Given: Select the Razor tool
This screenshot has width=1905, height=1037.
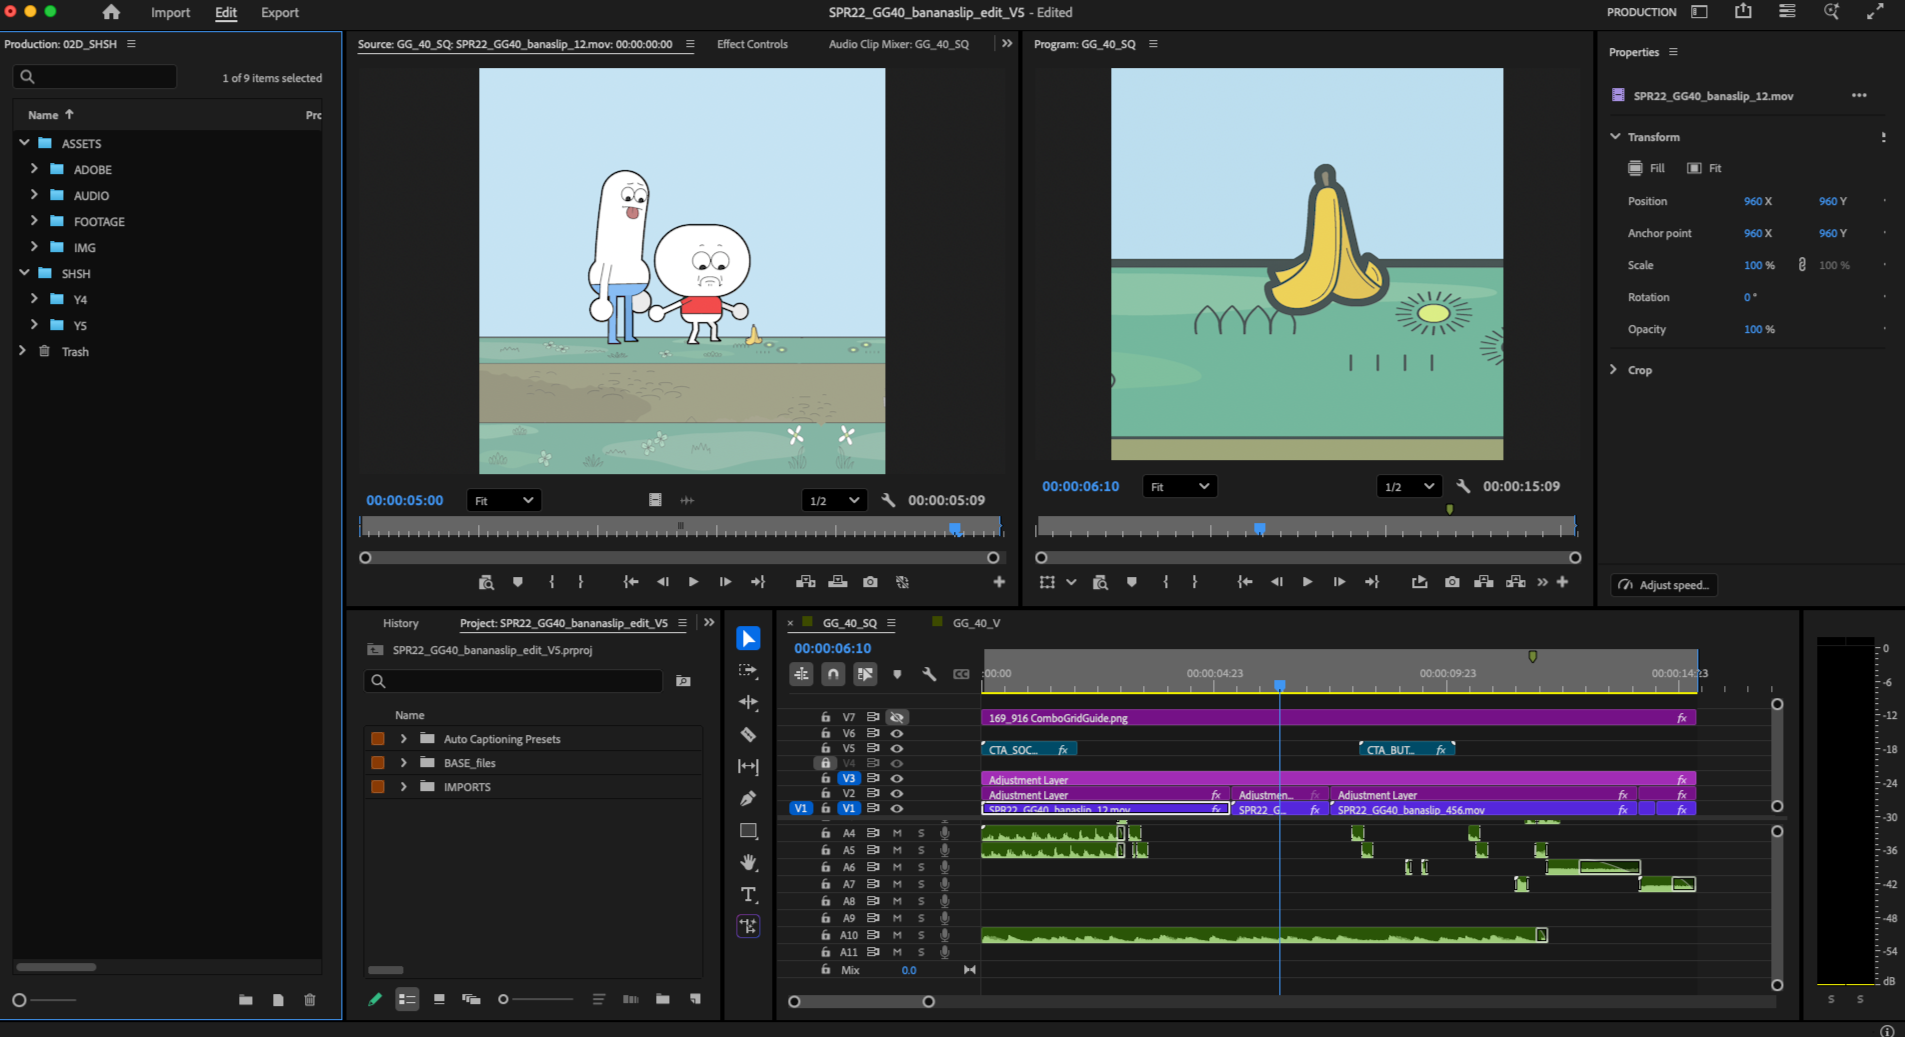Looking at the screenshot, I should click(748, 734).
